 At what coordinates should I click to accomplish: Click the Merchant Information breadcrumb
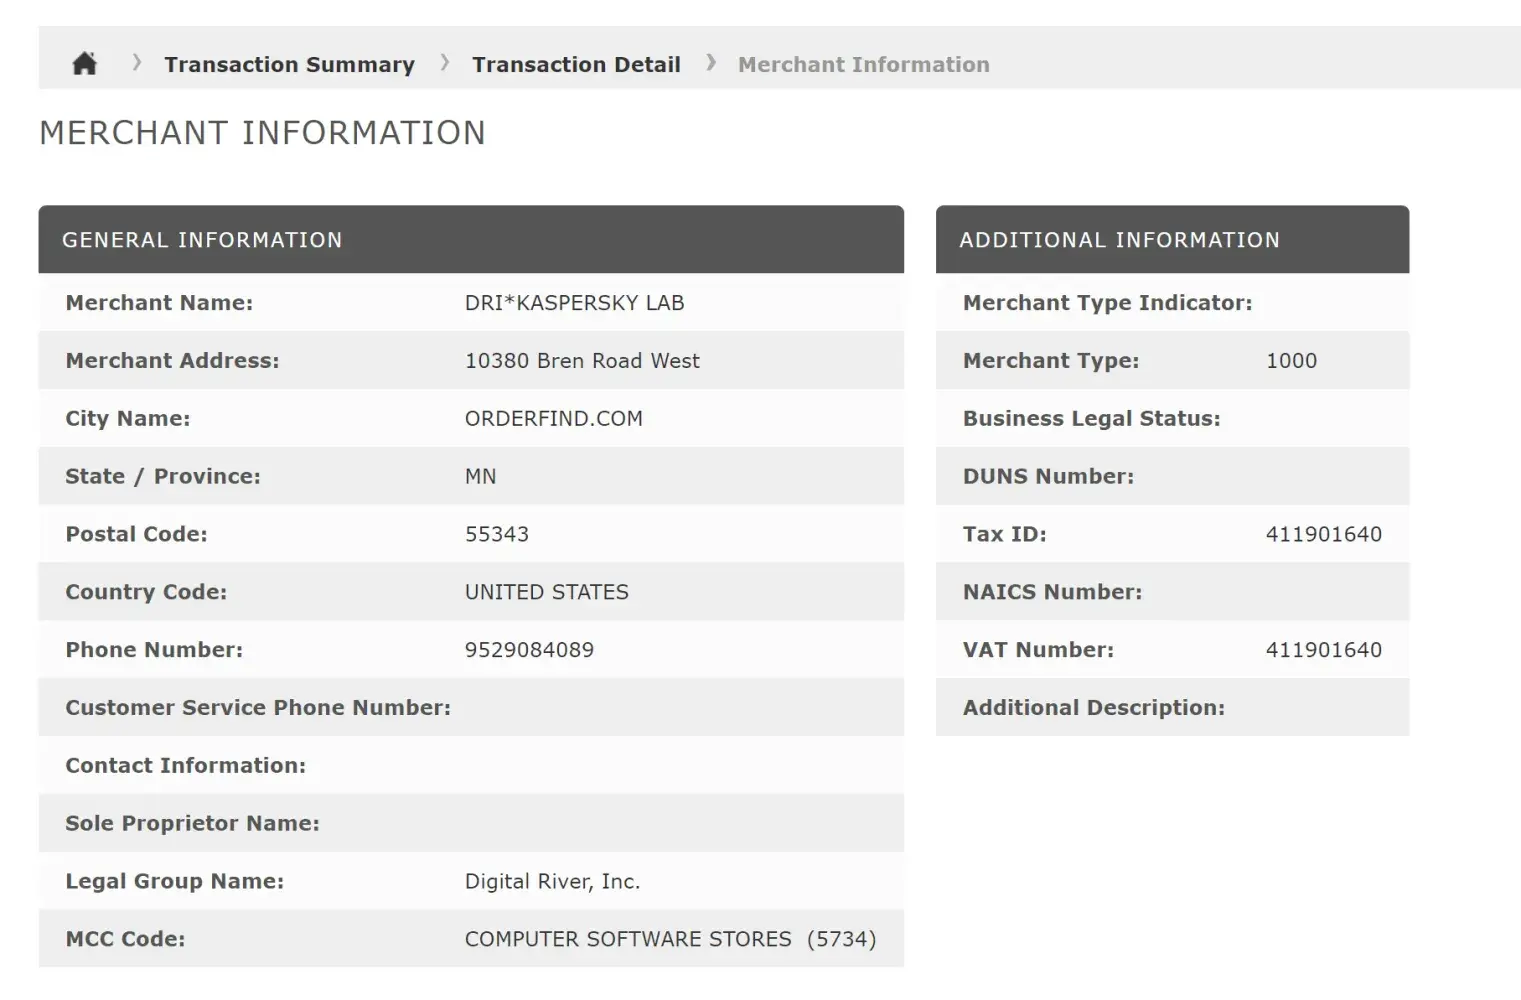863,64
